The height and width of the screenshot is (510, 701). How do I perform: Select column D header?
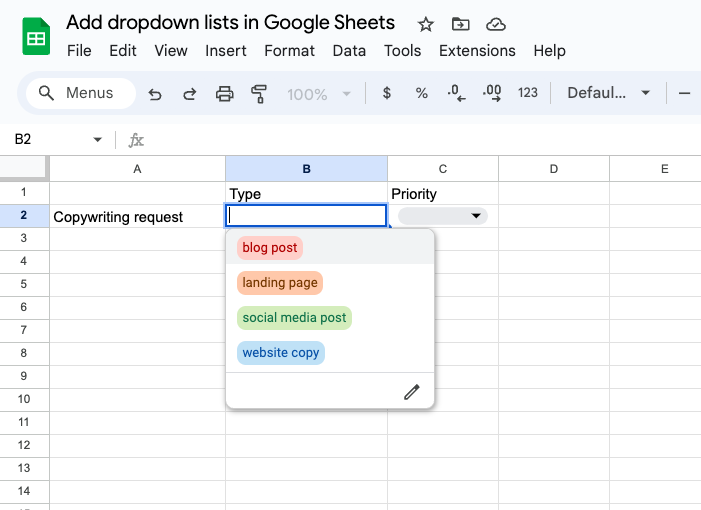(x=553, y=169)
